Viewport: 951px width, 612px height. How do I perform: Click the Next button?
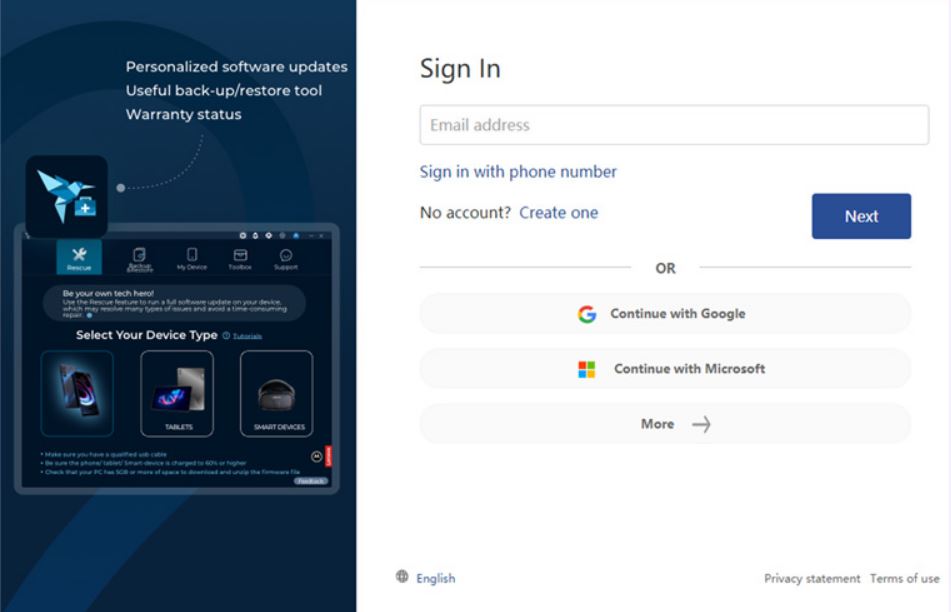coord(861,216)
